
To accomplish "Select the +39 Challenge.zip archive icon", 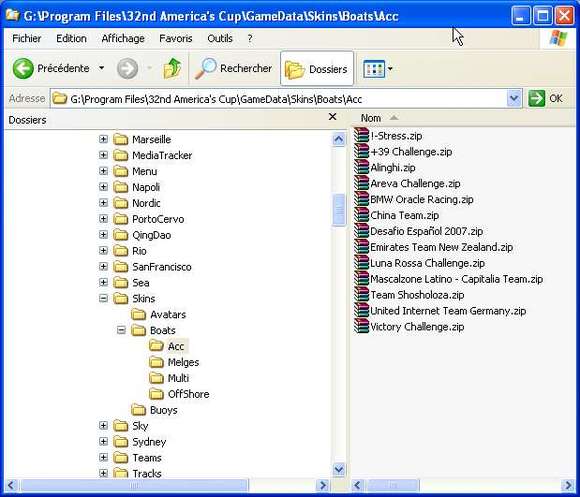I will click(361, 151).
